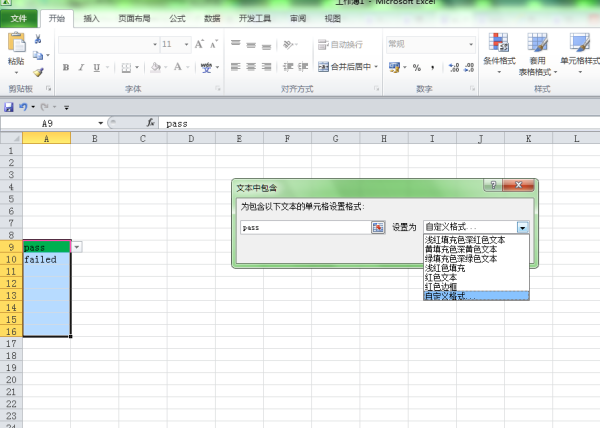Switch to the 插入 (Insert) tab
The width and height of the screenshot is (600, 428).
[91, 18]
